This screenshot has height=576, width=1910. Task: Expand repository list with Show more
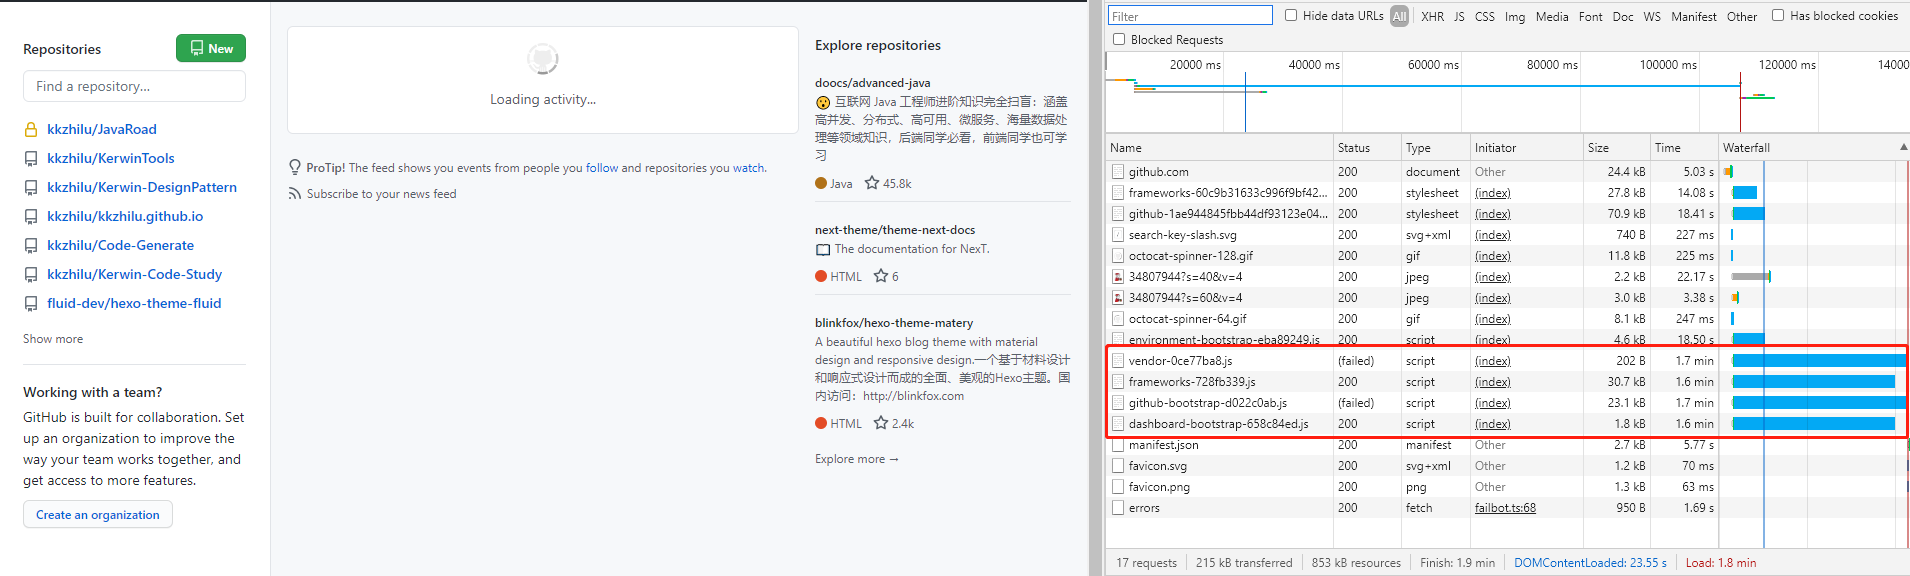[53, 339]
